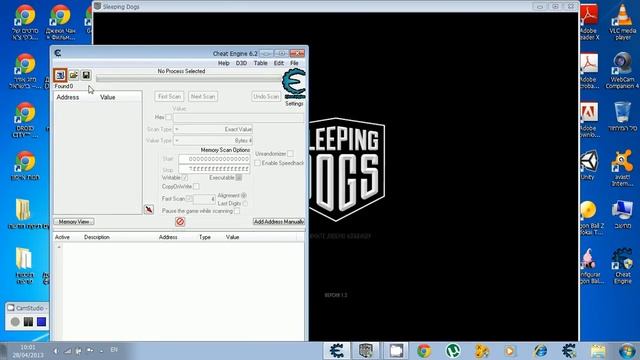Open the My Computer desktop icon

[622, 215]
